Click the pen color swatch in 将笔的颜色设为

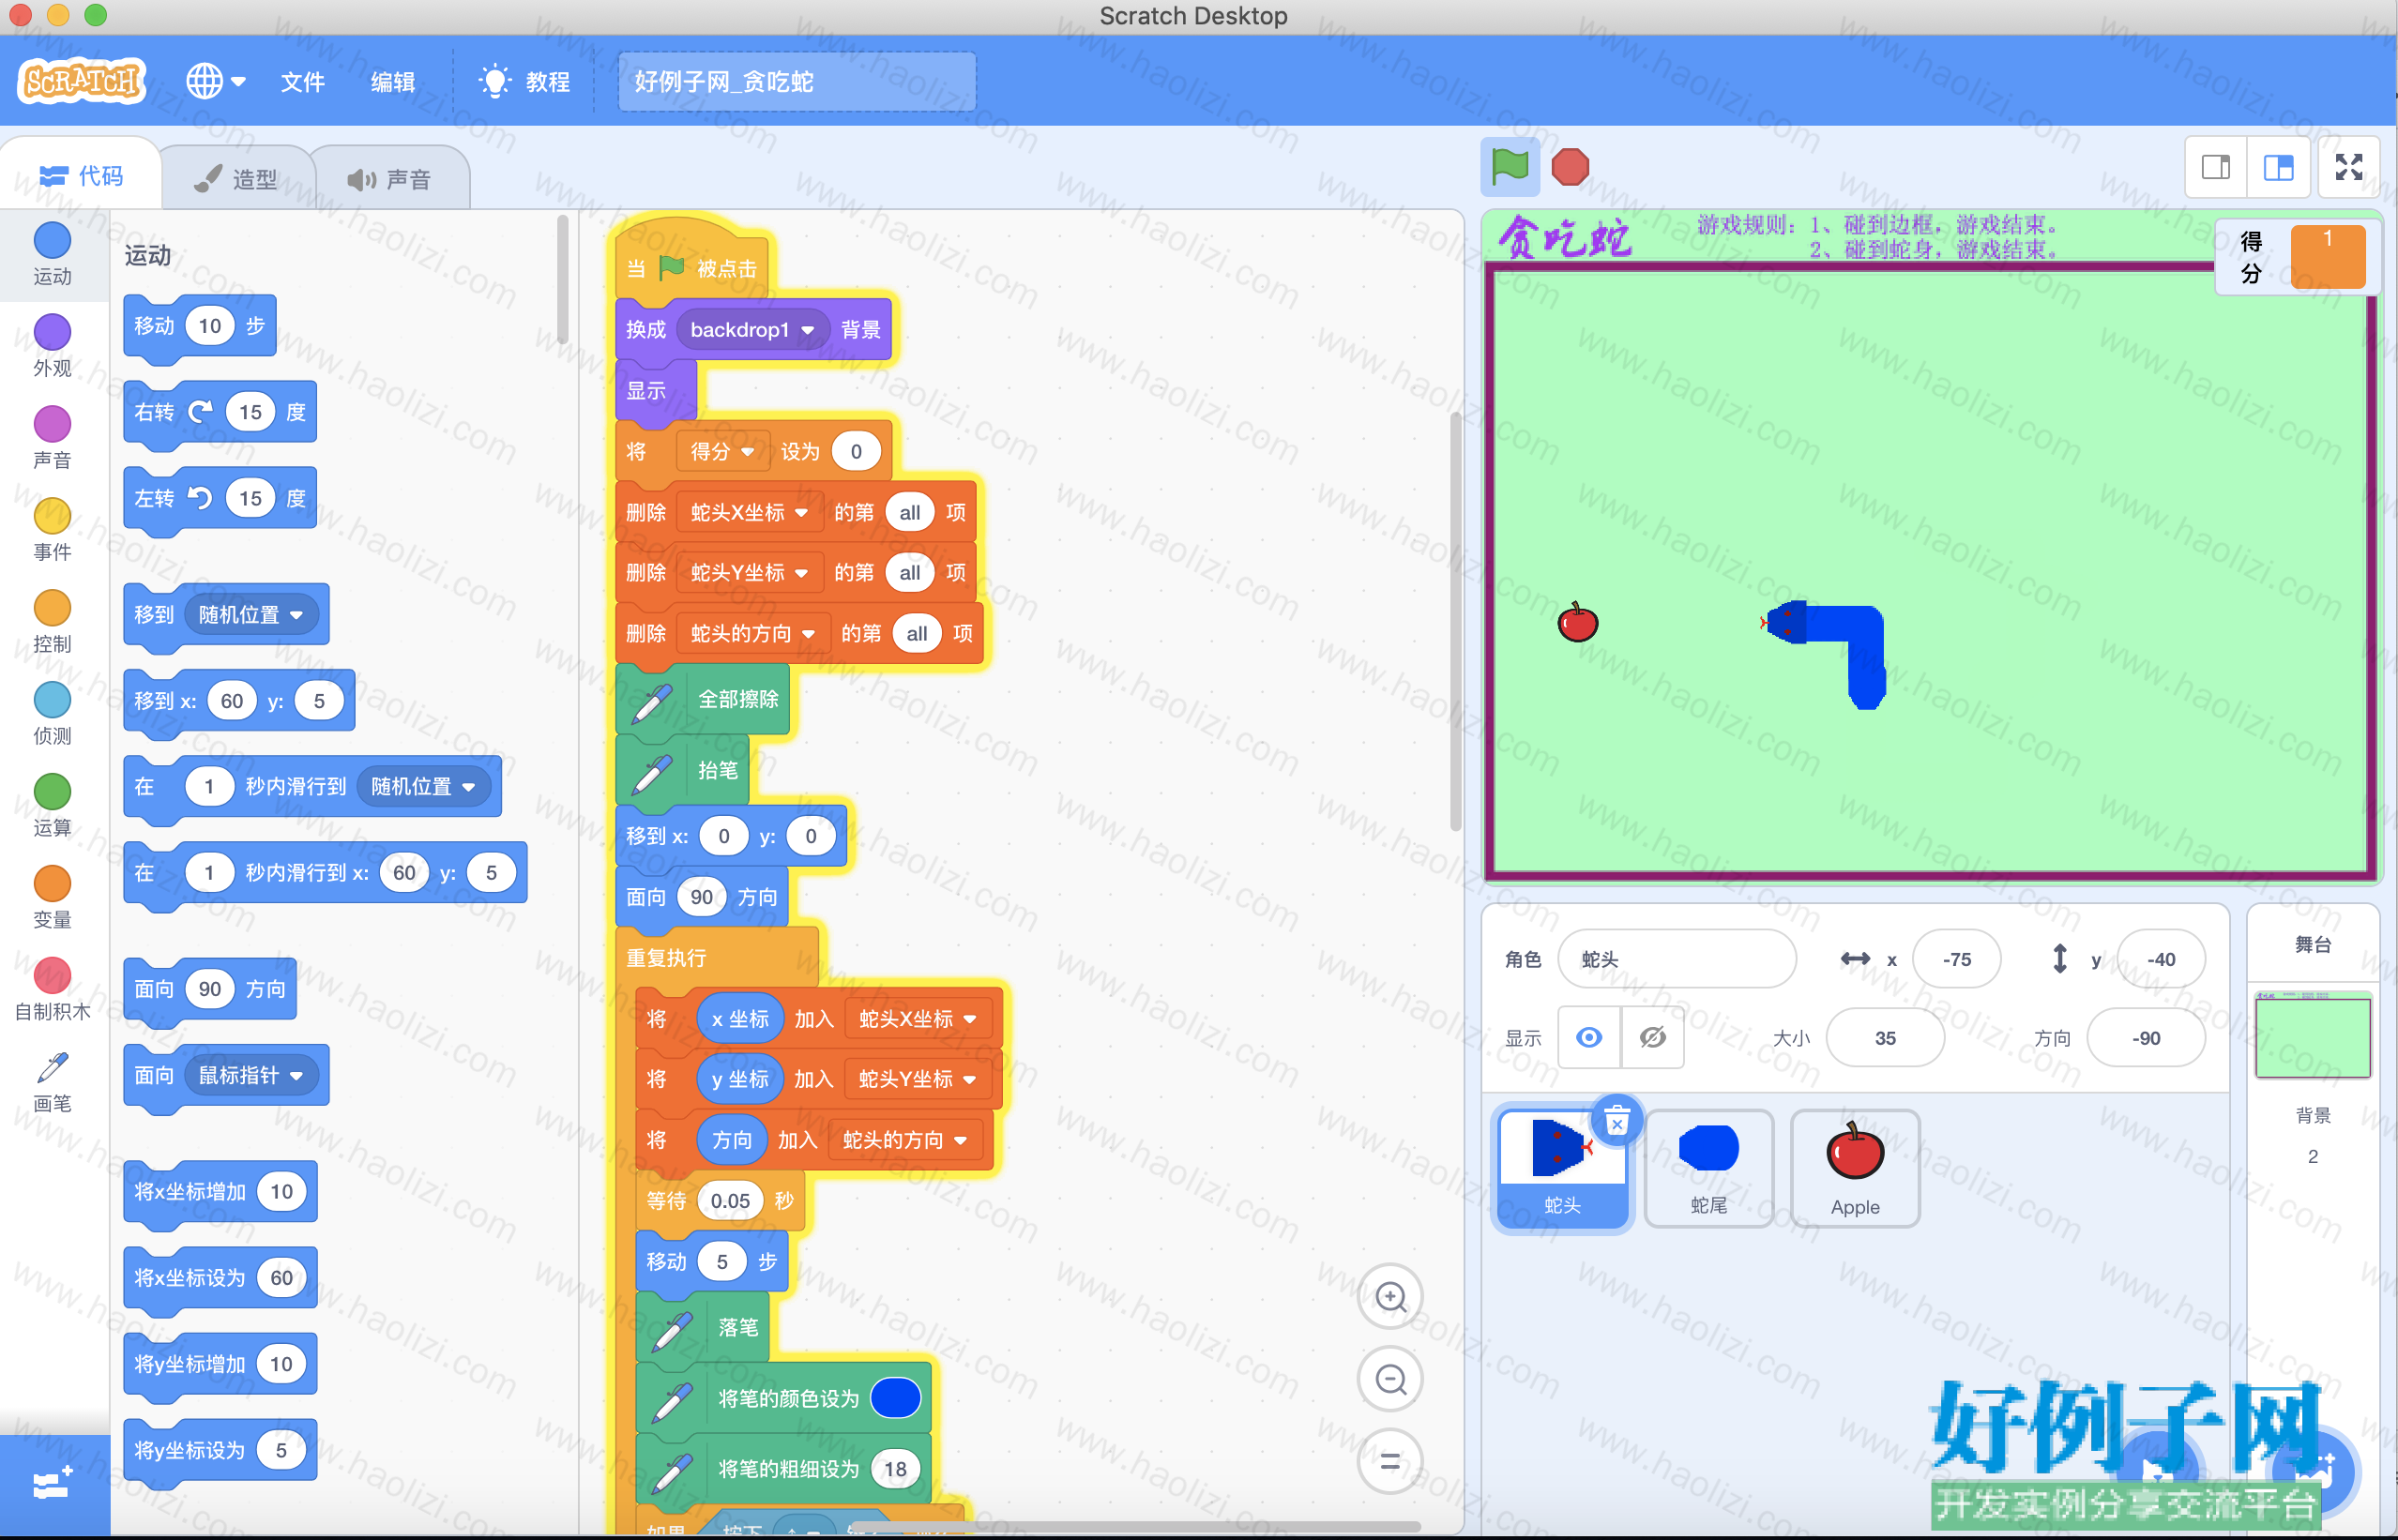click(x=895, y=1398)
